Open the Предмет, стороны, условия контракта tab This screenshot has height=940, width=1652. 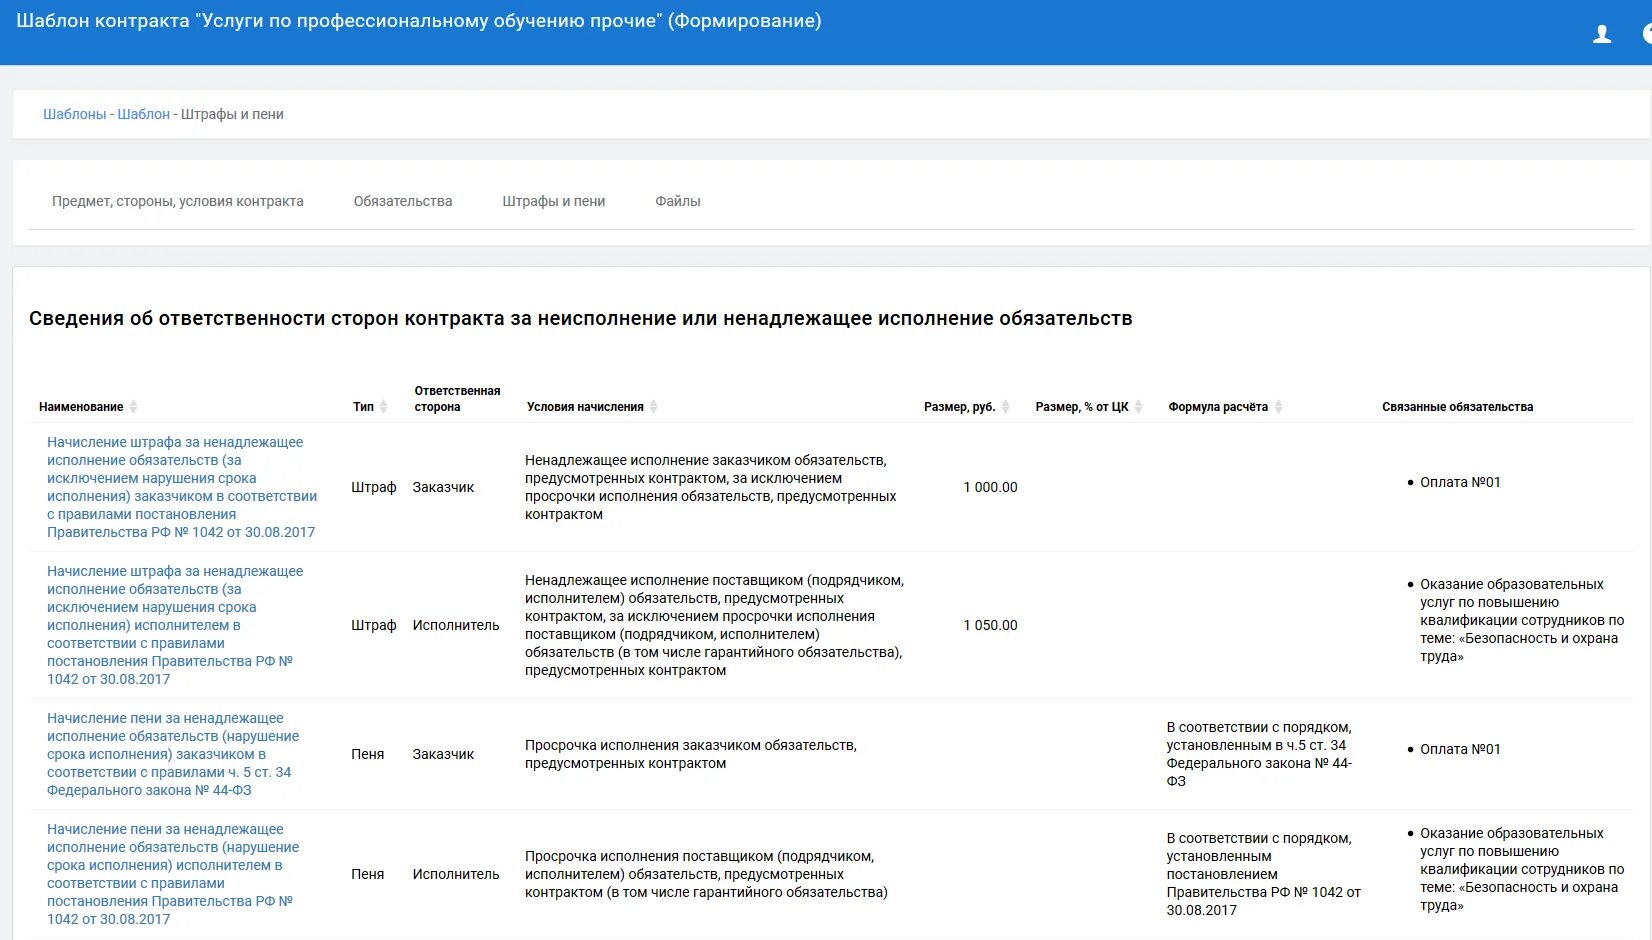point(178,201)
